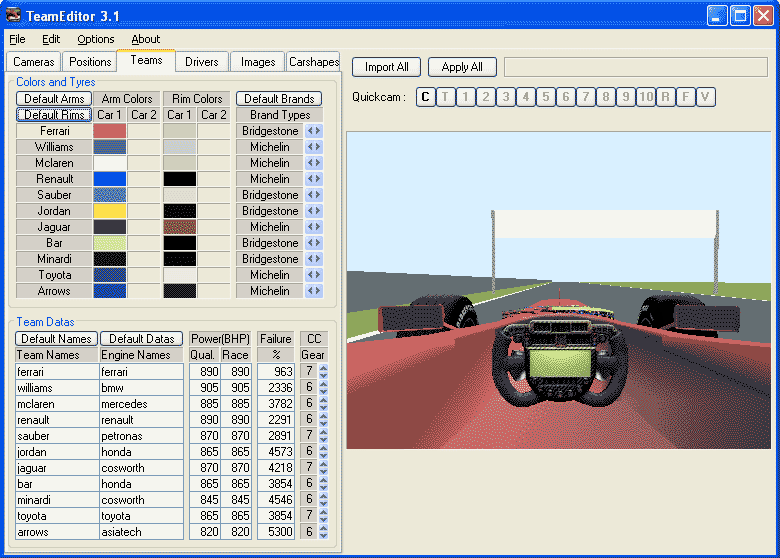The height and width of the screenshot is (558, 780).
Task: Choose the quickcam F button
Action: point(686,97)
